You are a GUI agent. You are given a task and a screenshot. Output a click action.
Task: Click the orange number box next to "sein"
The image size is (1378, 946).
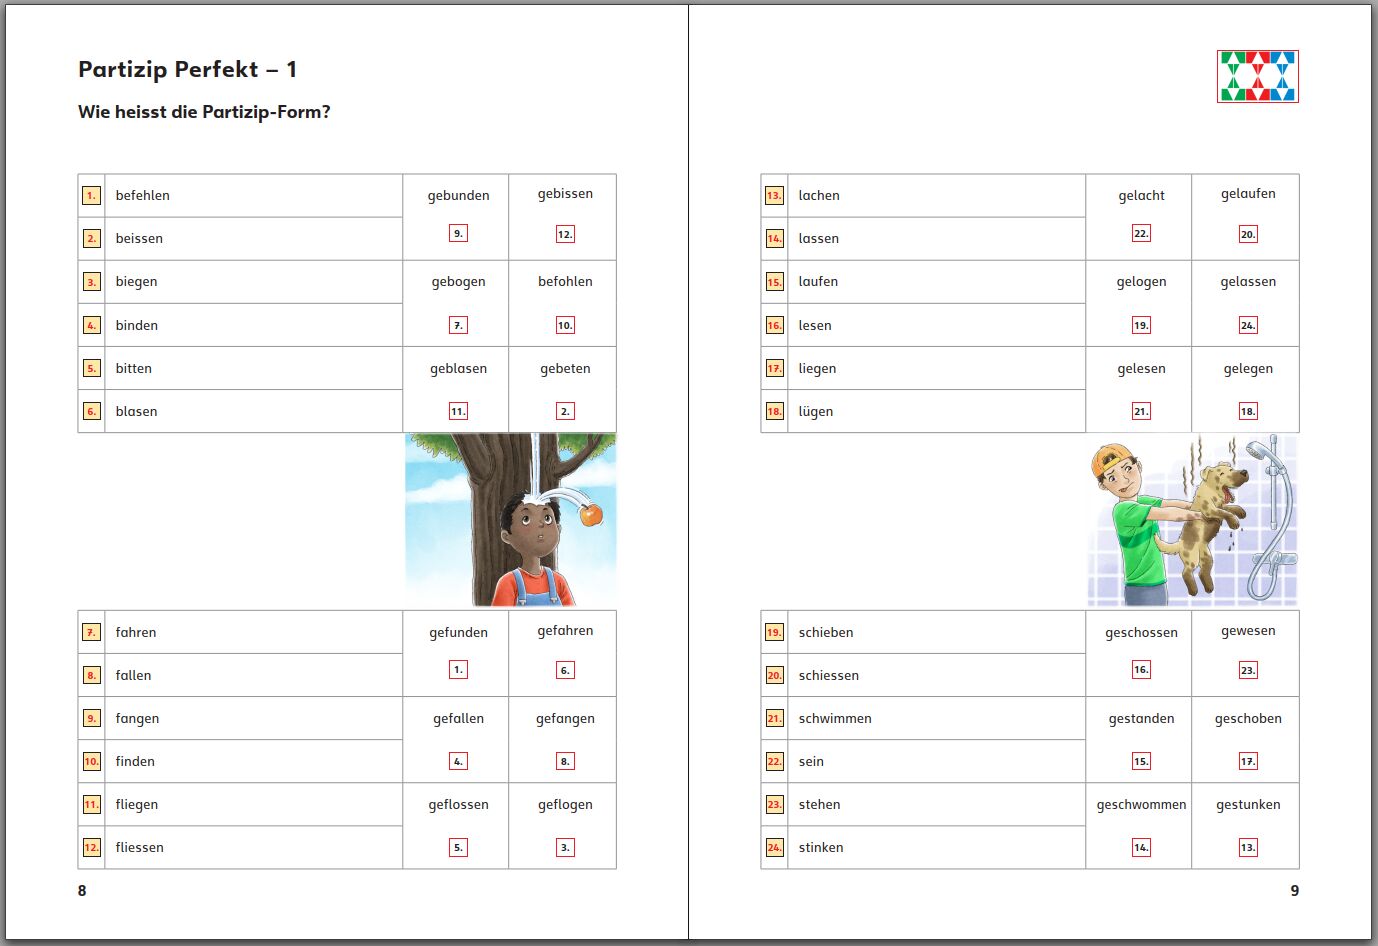coord(774,762)
